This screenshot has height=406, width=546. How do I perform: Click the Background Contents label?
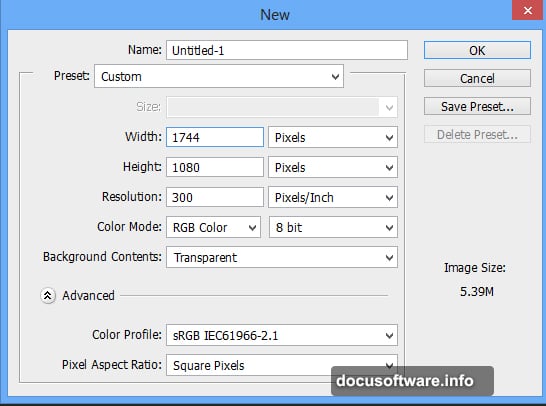pos(102,257)
